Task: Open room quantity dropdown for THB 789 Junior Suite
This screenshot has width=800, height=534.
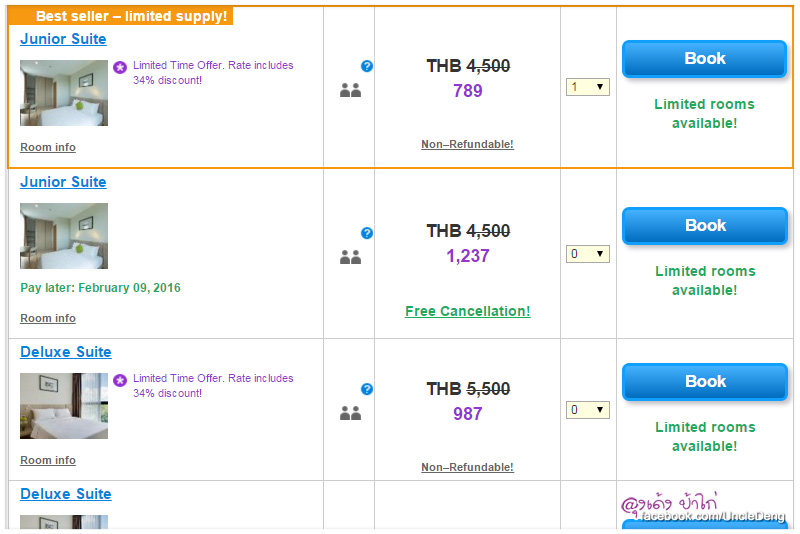Action: pyautogui.click(x=588, y=87)
